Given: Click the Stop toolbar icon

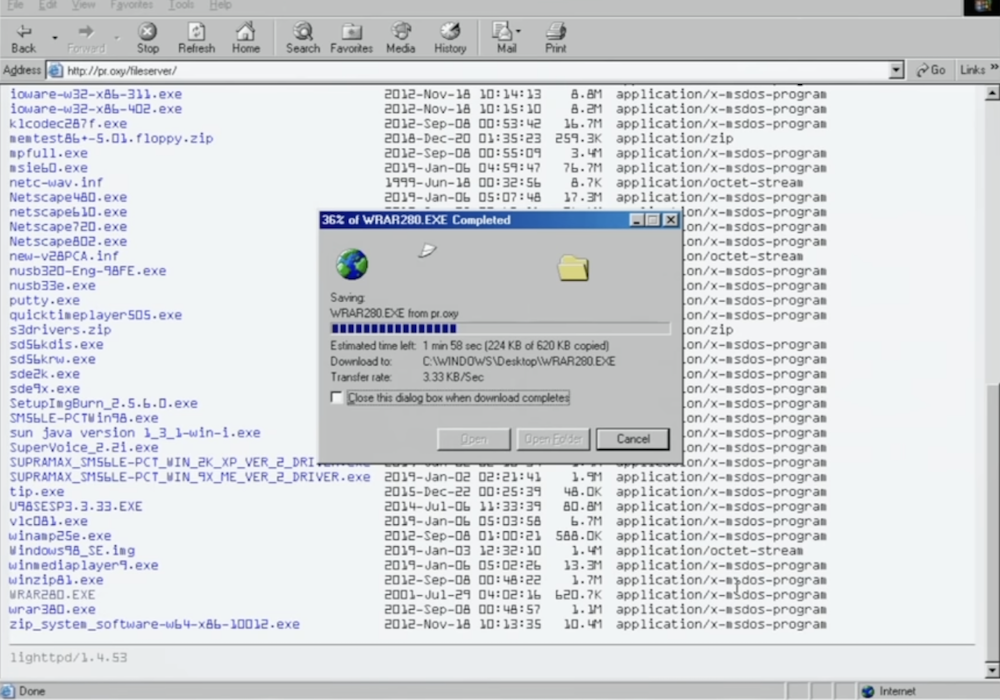Looking at the screenshot, I should [x=147, y=31].
